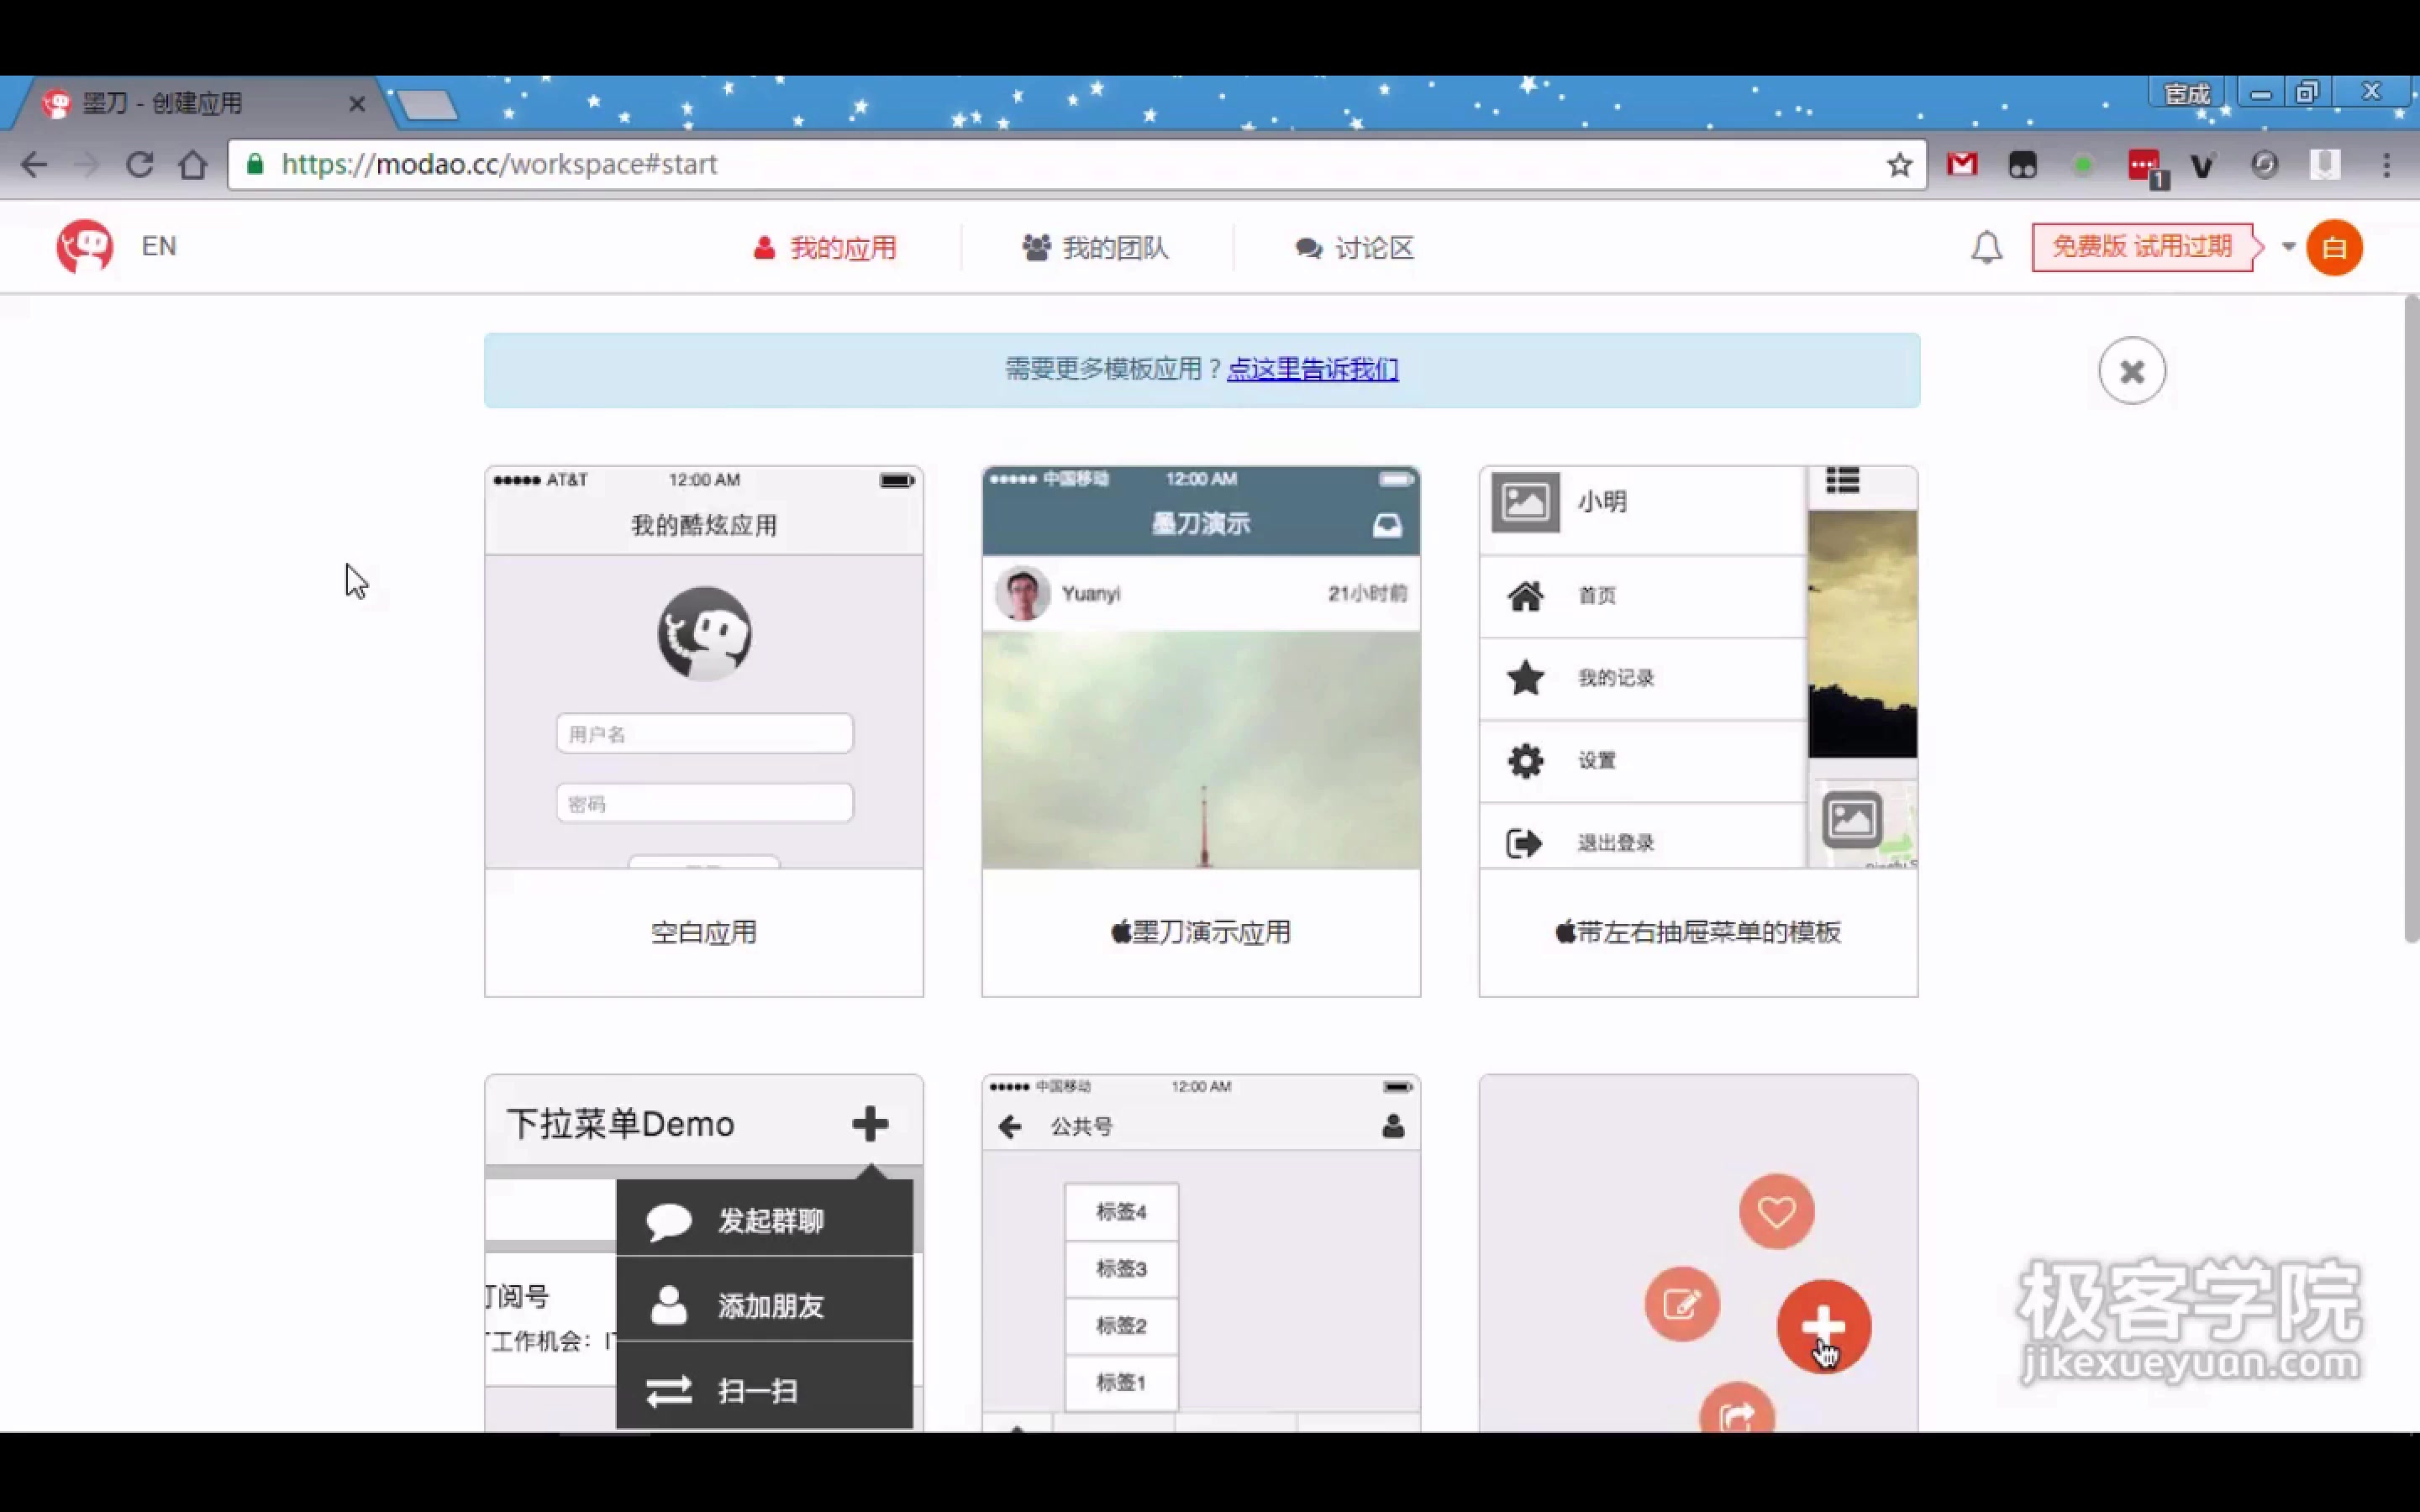The height and width of the screenshot is (1512, 2420).
Task: Expand the account dropdown arrow
Action: pos(2288,247)
